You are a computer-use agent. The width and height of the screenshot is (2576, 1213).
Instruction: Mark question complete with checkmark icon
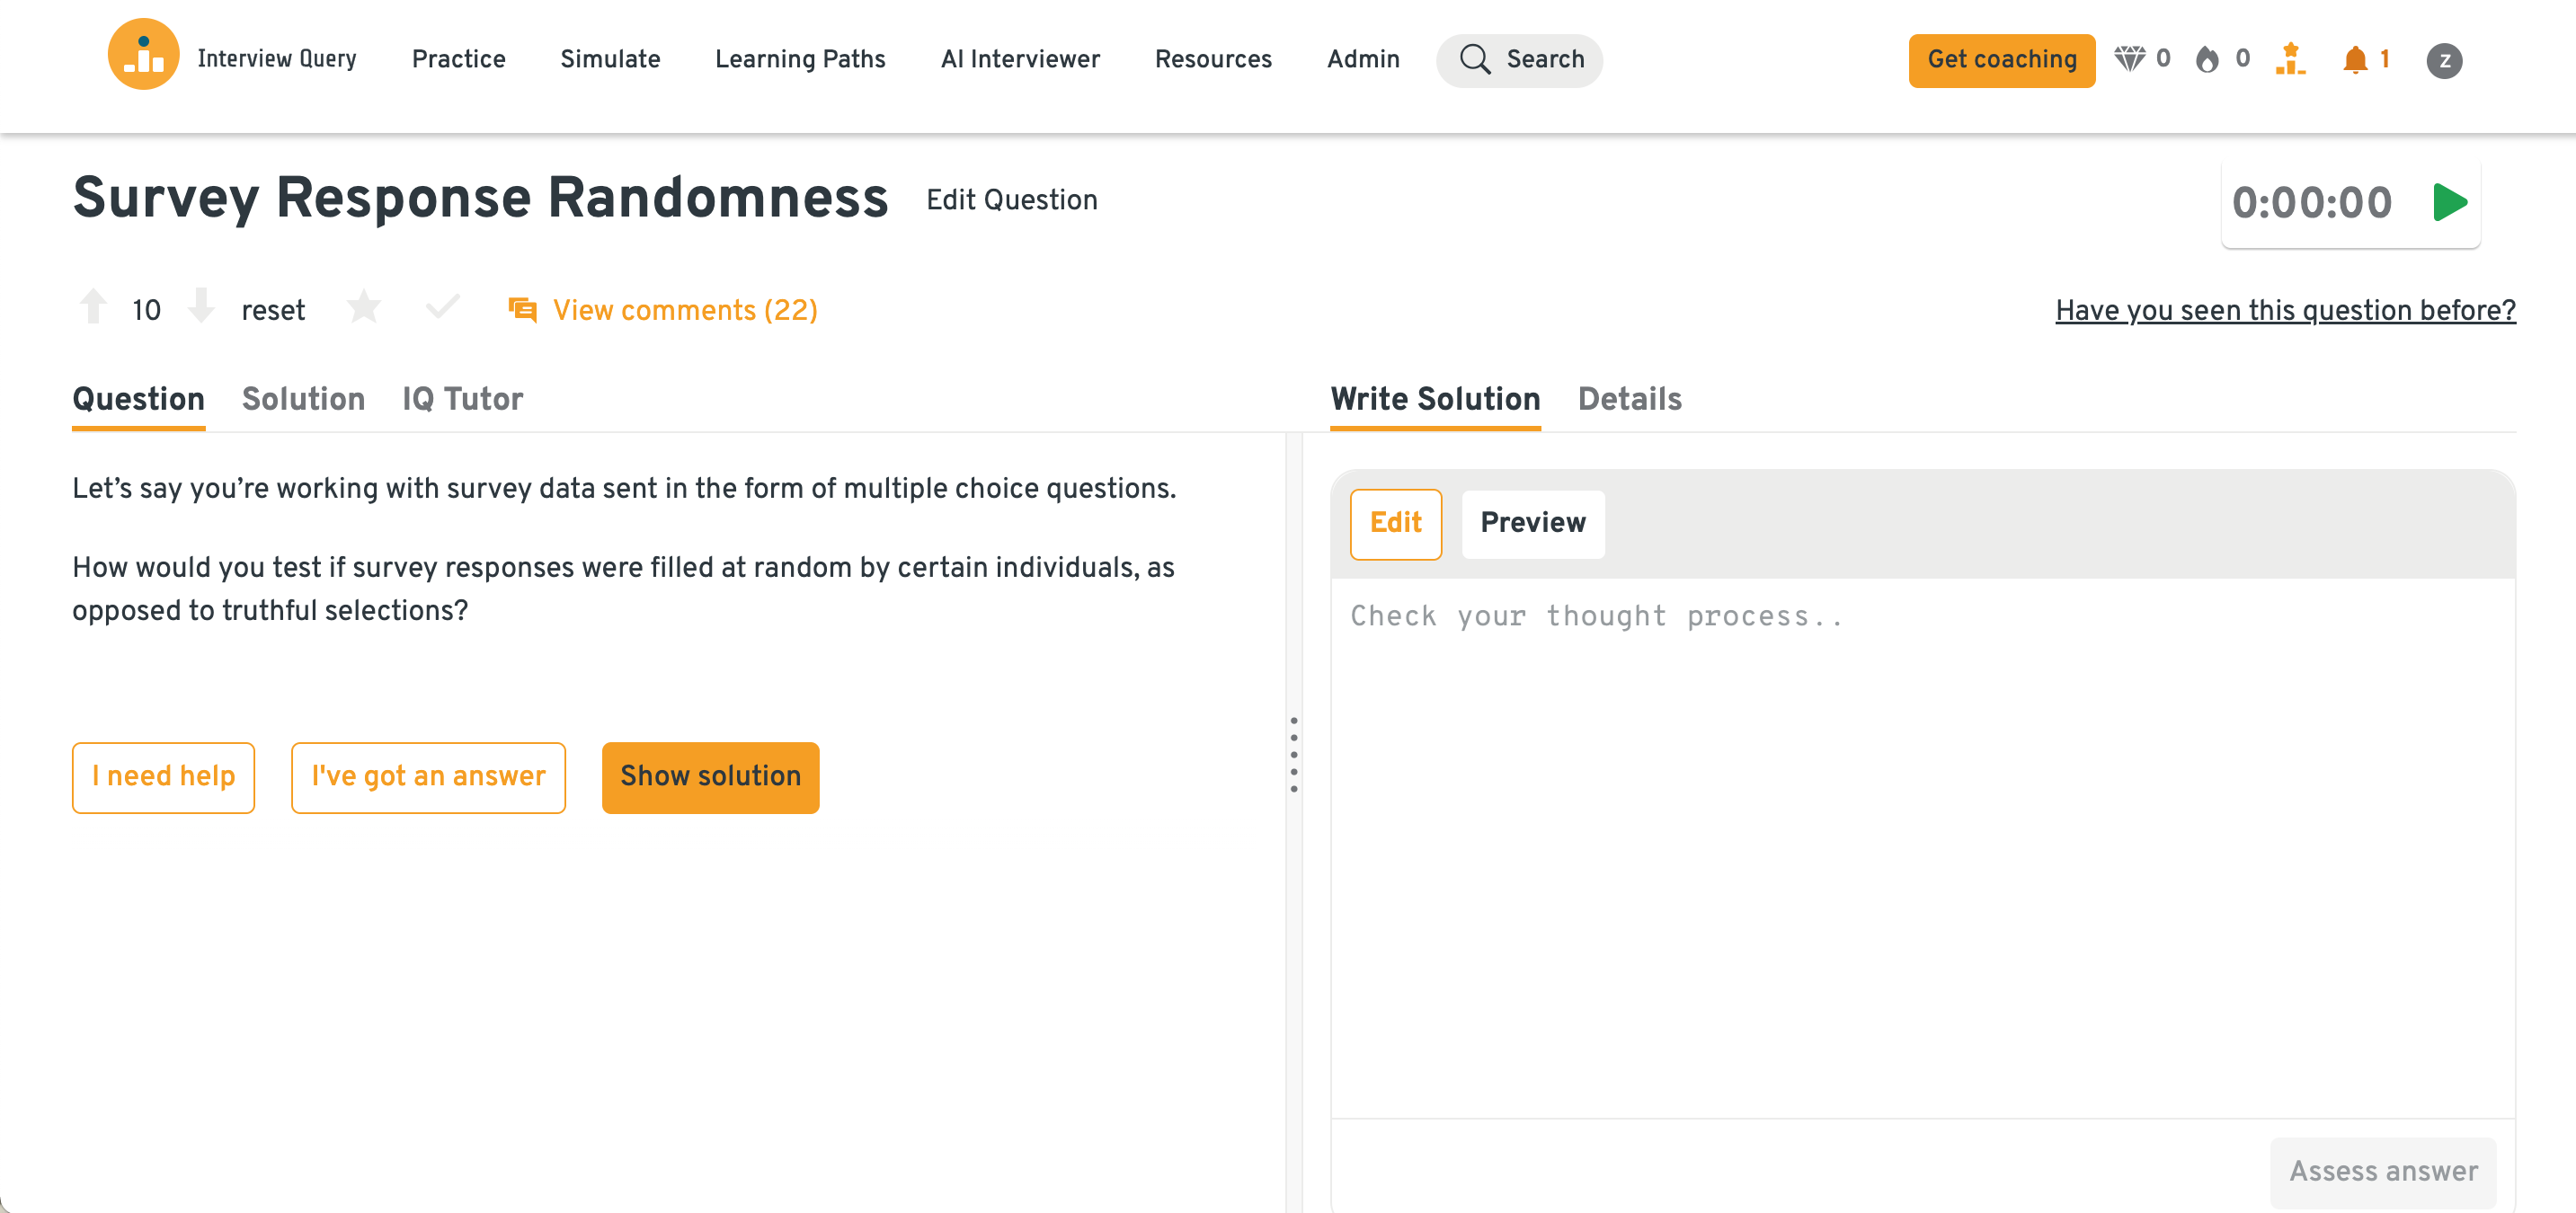pyautogui.click(x=442, y=307)
